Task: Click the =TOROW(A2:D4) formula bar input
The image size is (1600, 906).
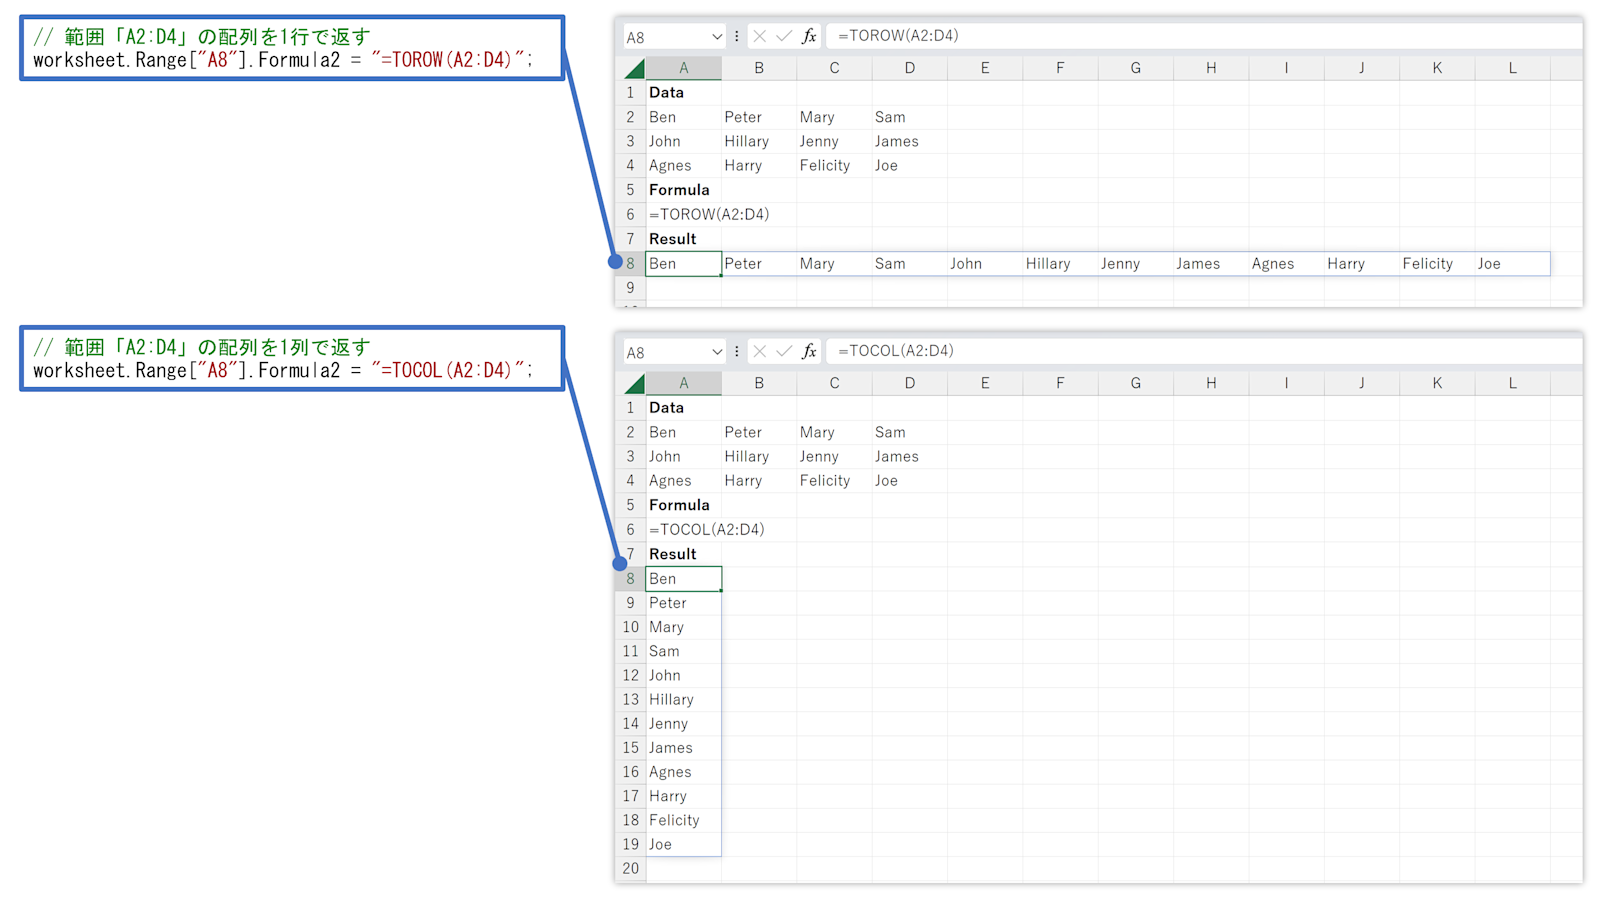Action: pos(1204,36)
